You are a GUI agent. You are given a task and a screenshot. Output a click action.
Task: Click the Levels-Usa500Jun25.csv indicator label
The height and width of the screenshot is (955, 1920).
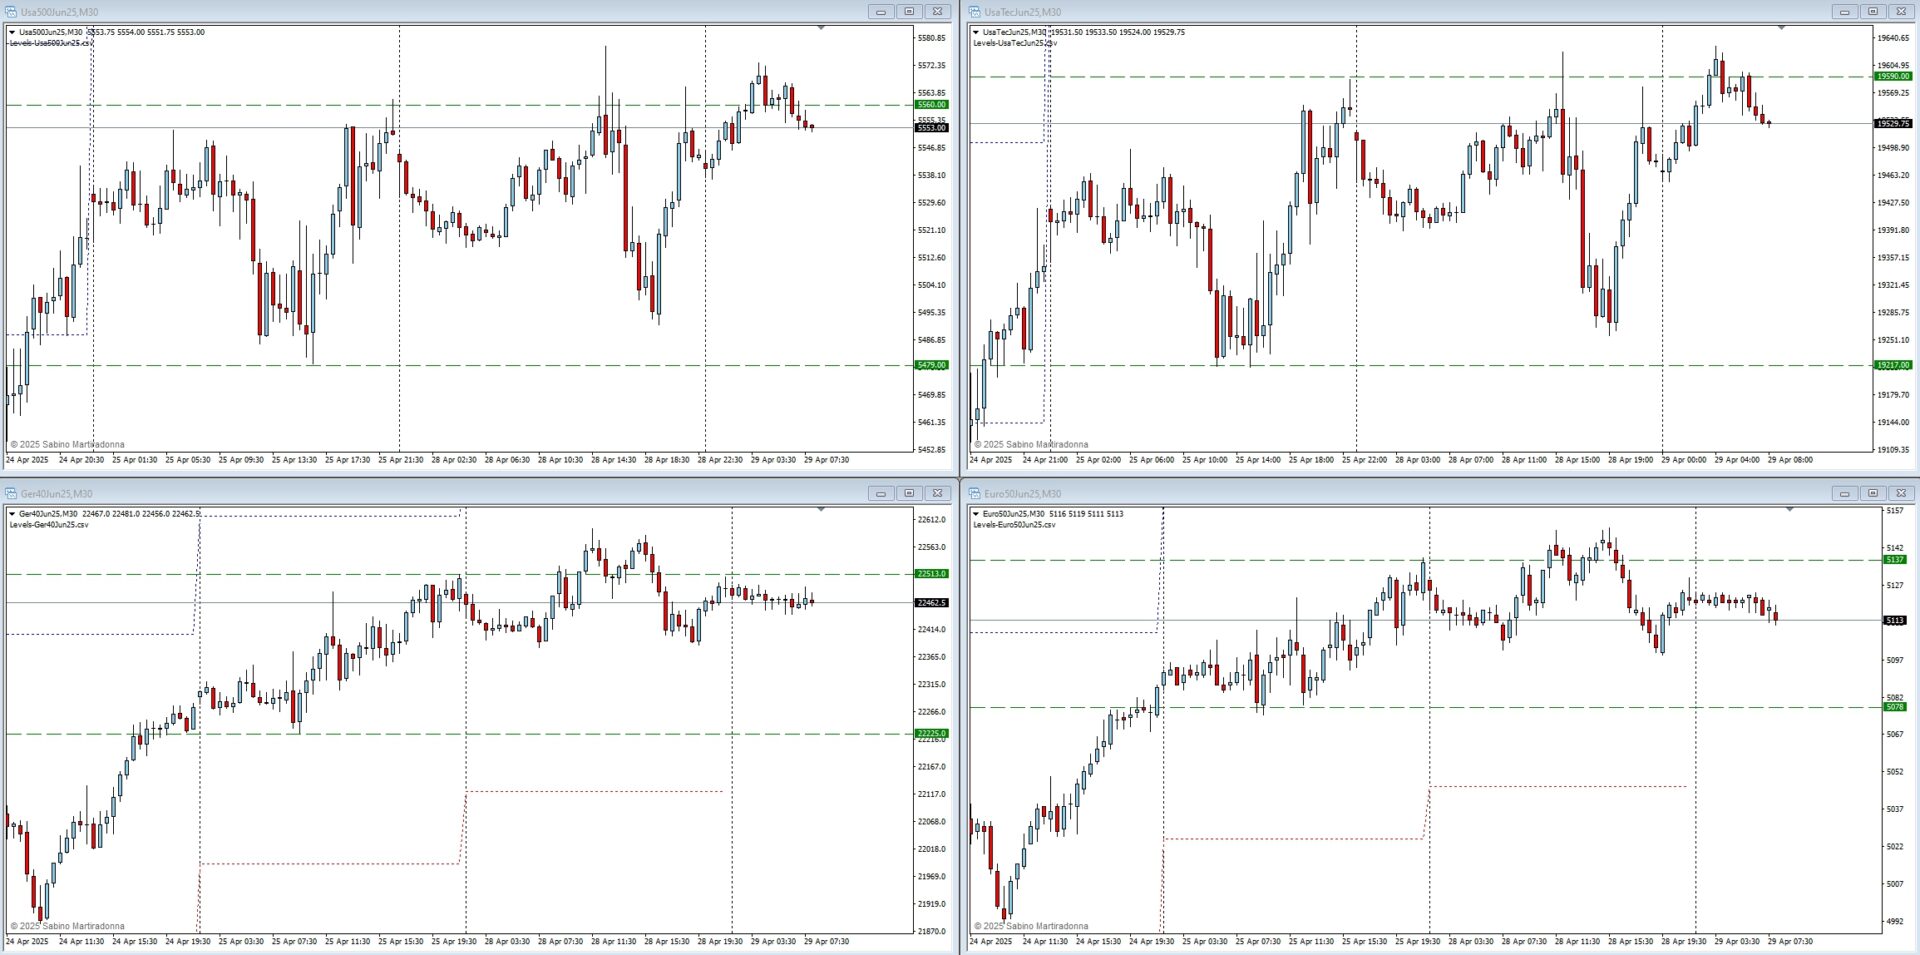point(51,43)
